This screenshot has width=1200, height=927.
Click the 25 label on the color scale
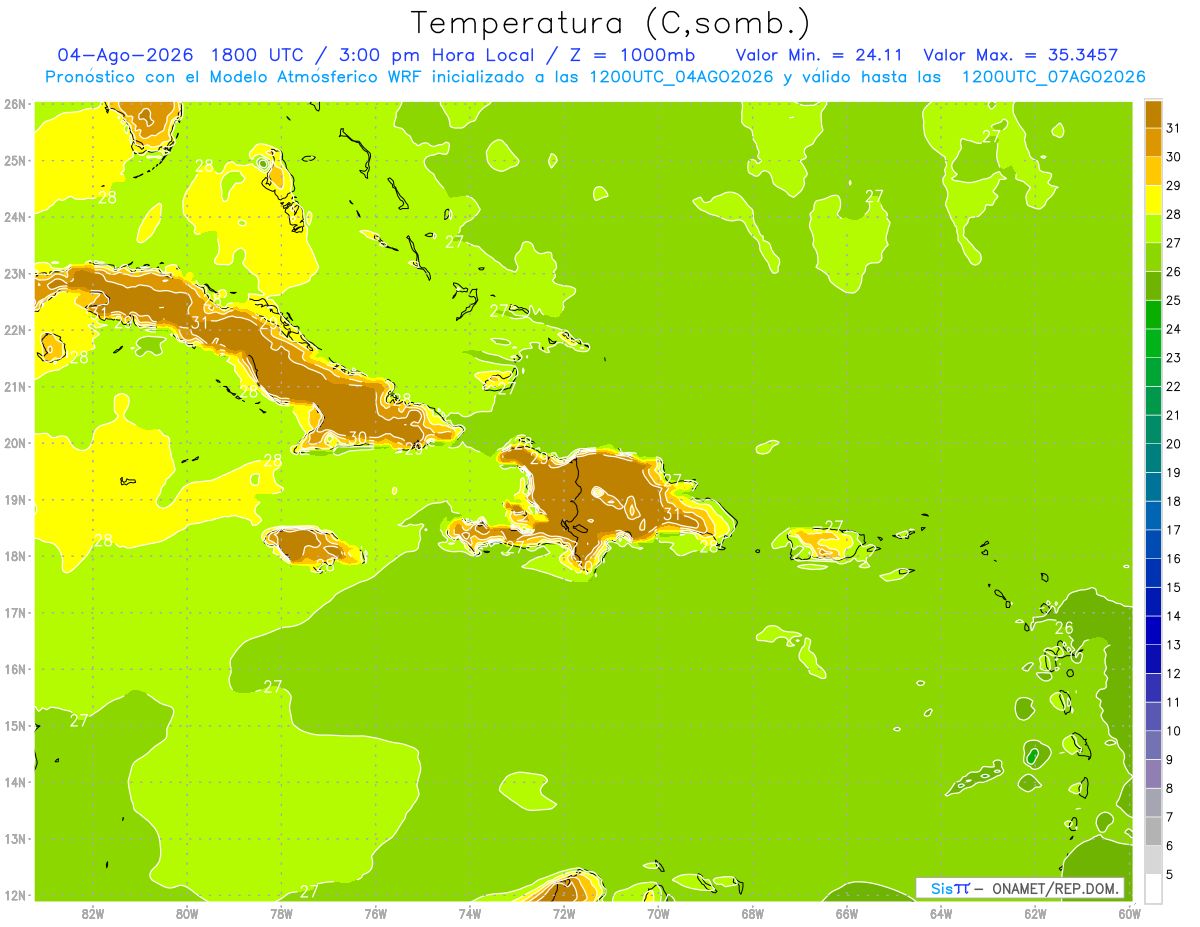pos(1174,300)
